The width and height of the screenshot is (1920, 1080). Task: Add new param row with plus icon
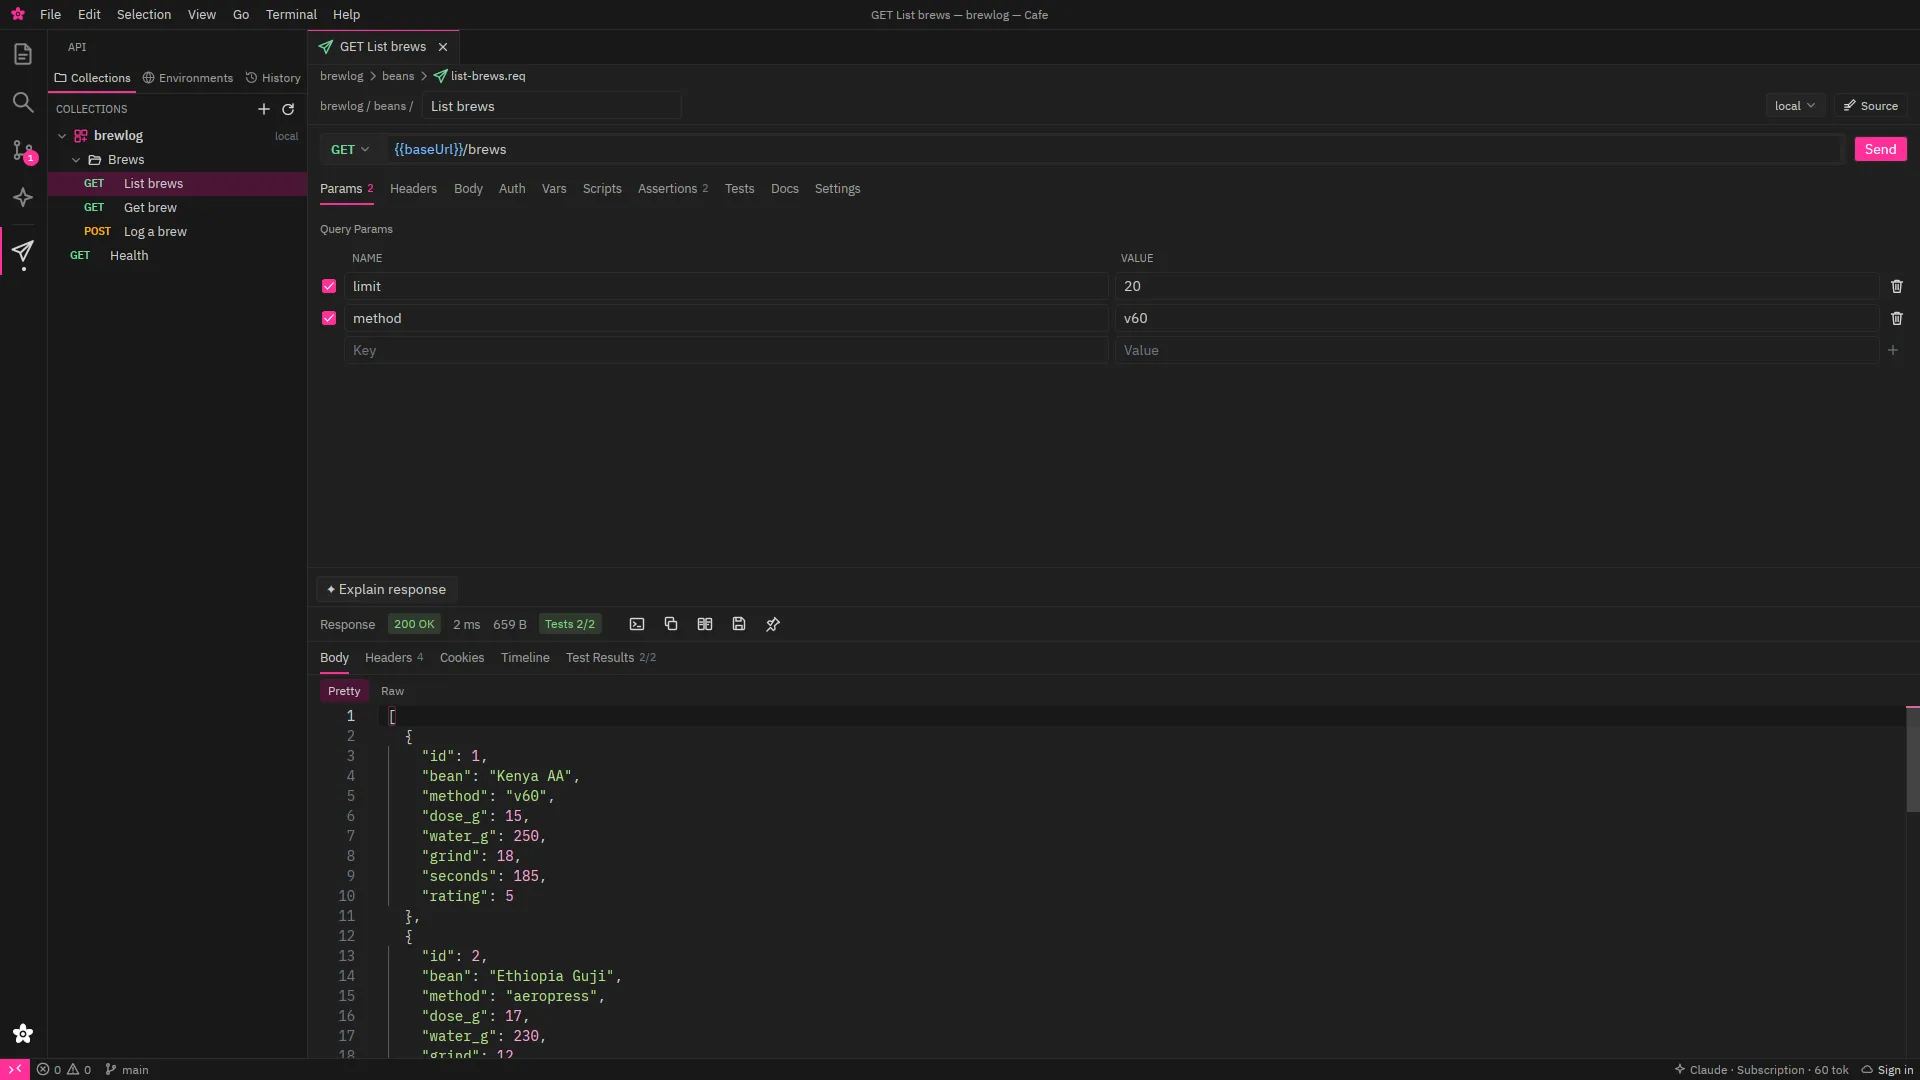click(x=1893, y=350)
